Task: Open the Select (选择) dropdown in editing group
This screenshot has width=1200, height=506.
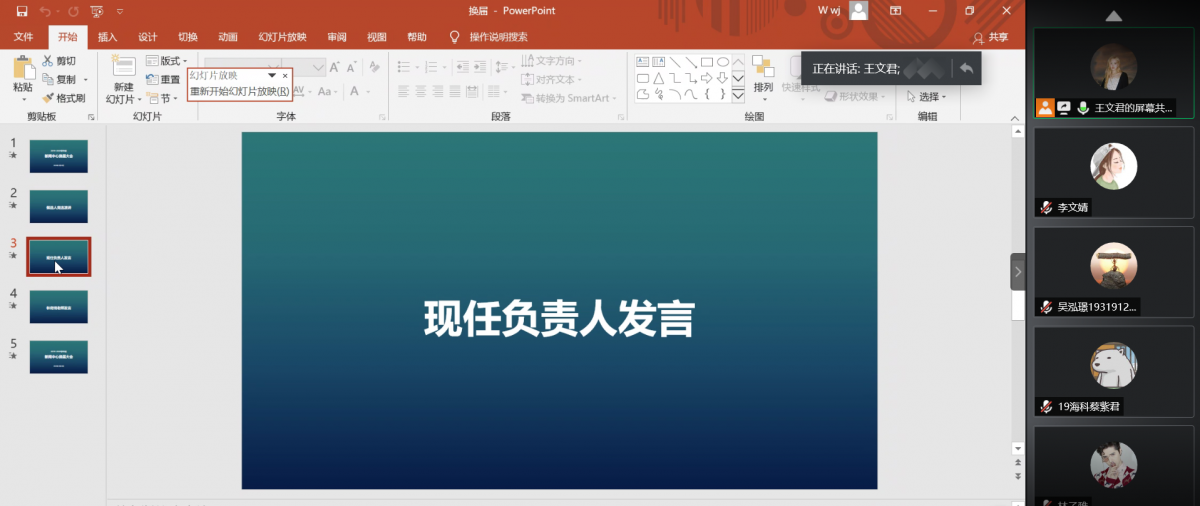Action: pos(927,97)
